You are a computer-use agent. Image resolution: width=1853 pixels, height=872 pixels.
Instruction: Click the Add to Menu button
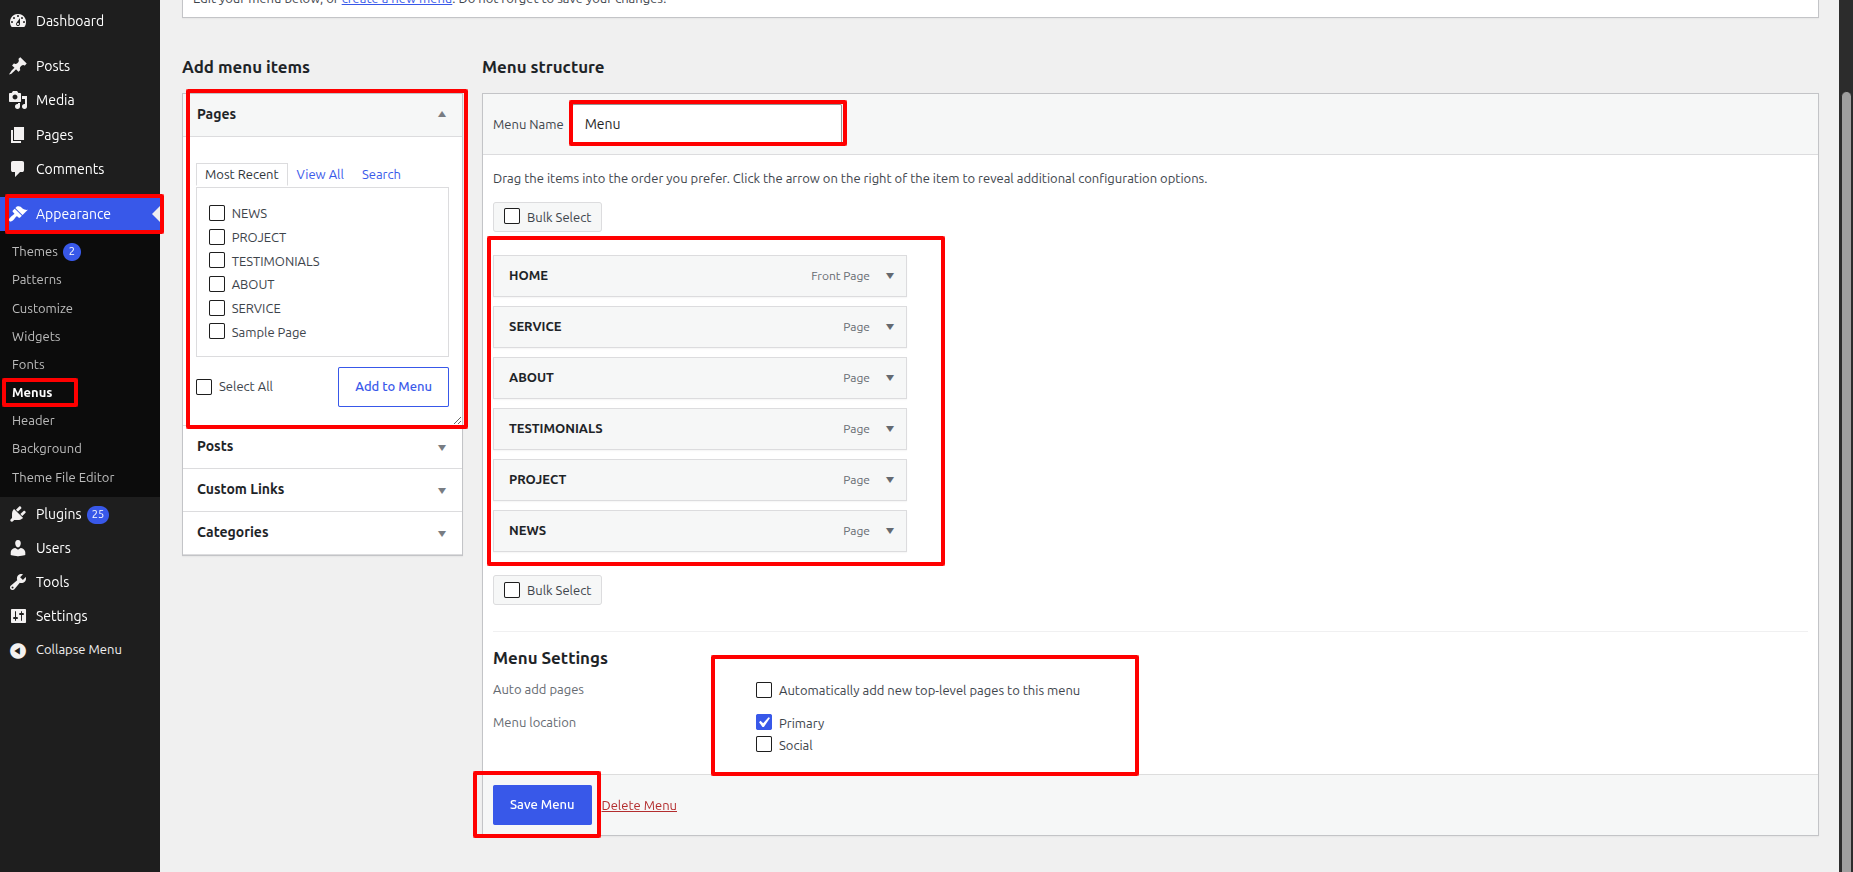click(x=394, y=387)
